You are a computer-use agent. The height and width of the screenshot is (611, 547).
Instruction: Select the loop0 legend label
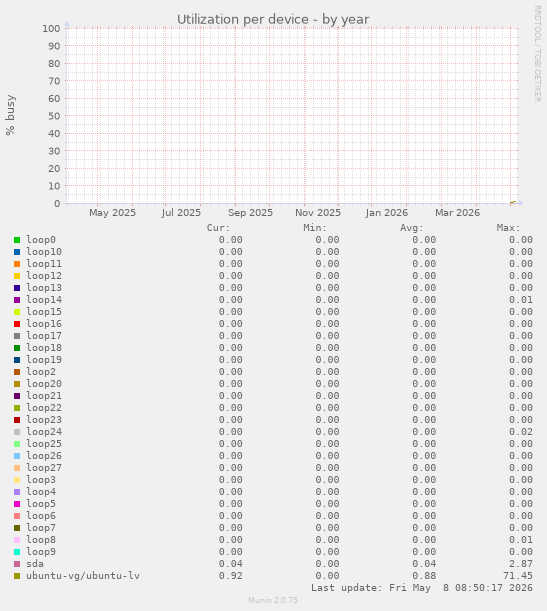tap(41, 240)
